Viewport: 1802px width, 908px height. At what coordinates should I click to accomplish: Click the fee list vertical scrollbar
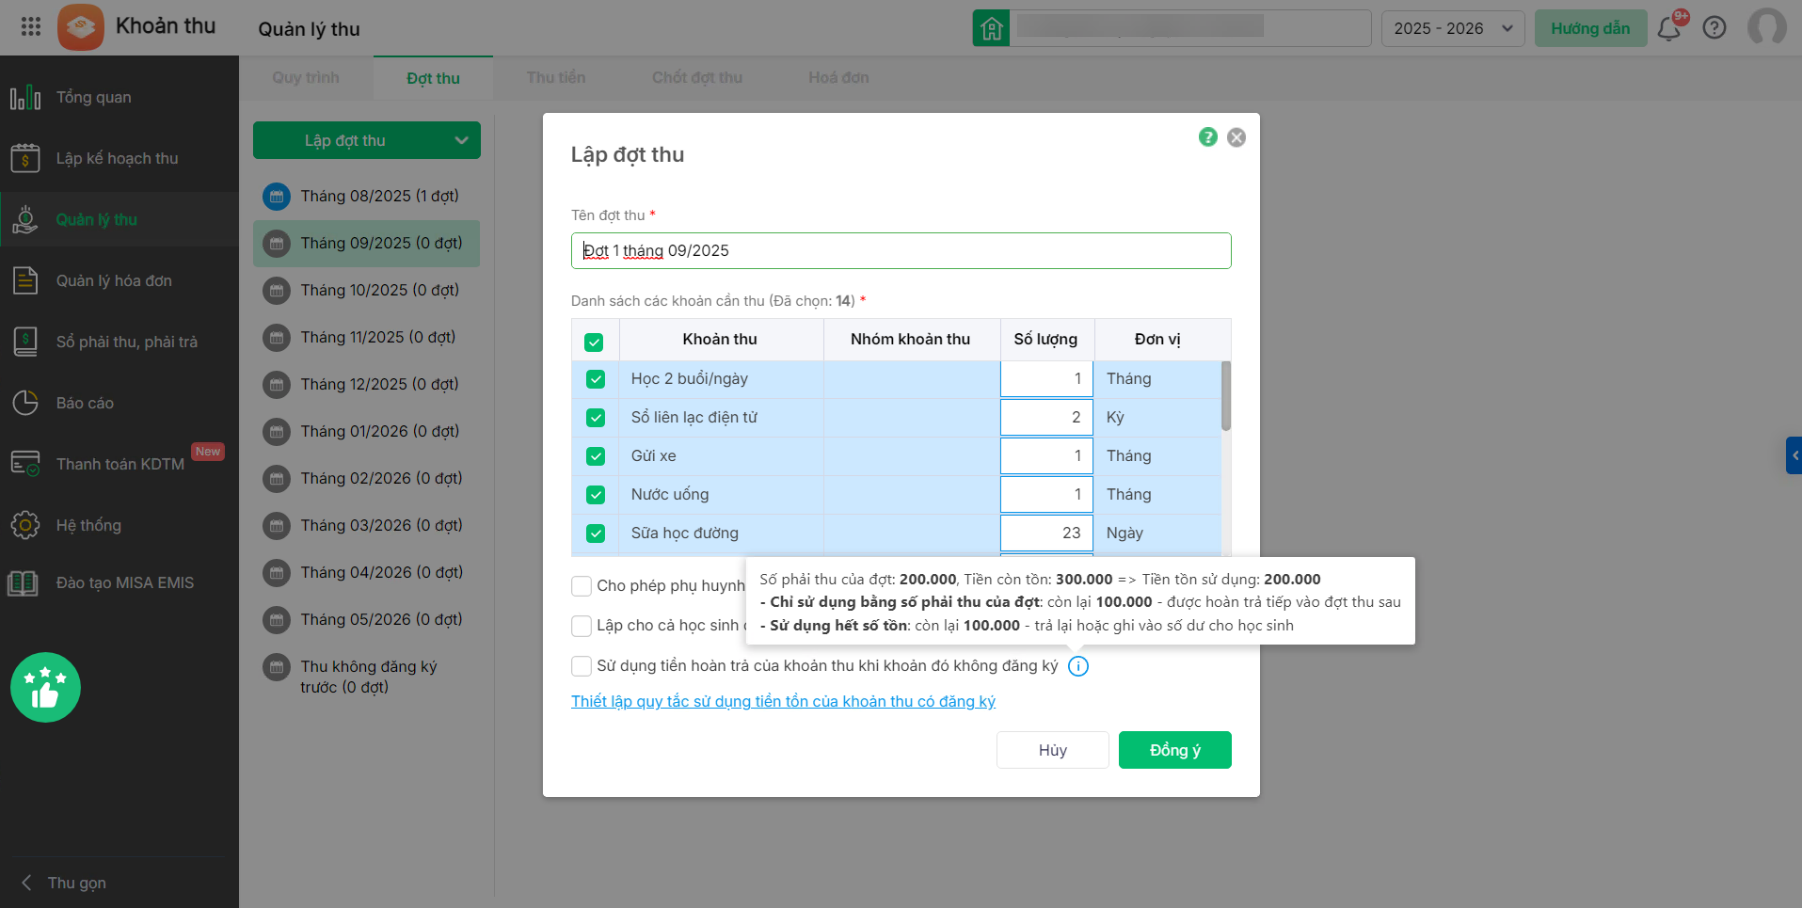coord(1226,396)
